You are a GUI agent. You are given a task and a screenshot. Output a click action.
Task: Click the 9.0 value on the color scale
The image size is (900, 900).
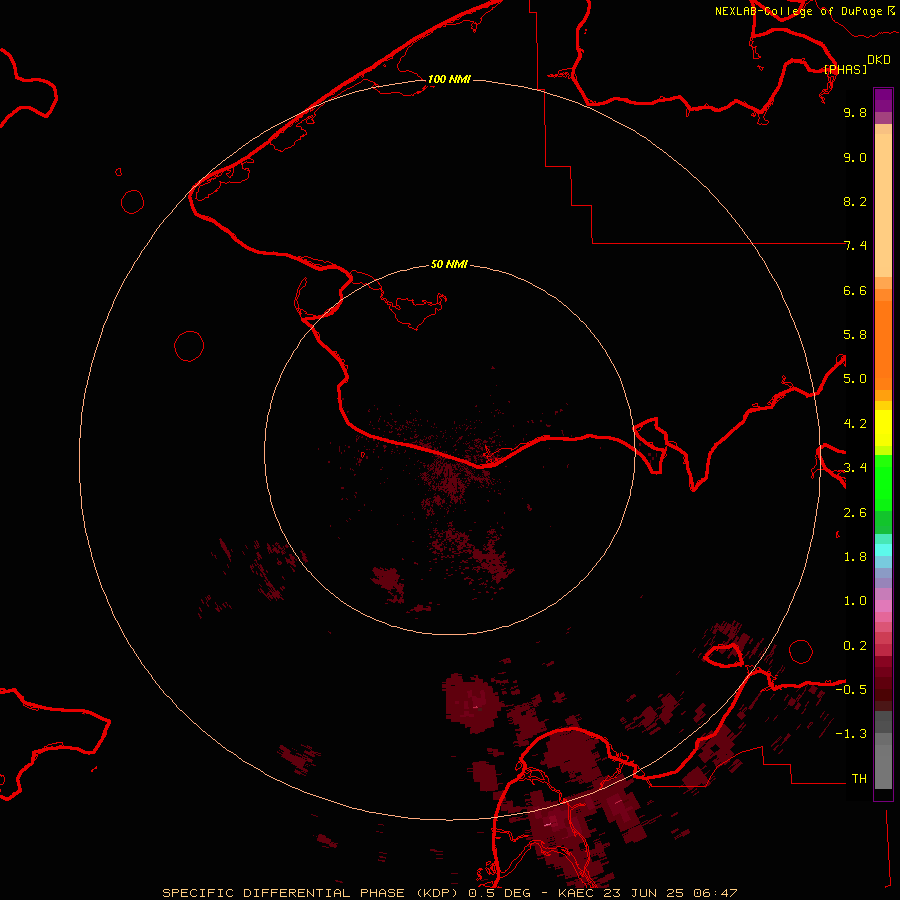[x=855, y=157]
